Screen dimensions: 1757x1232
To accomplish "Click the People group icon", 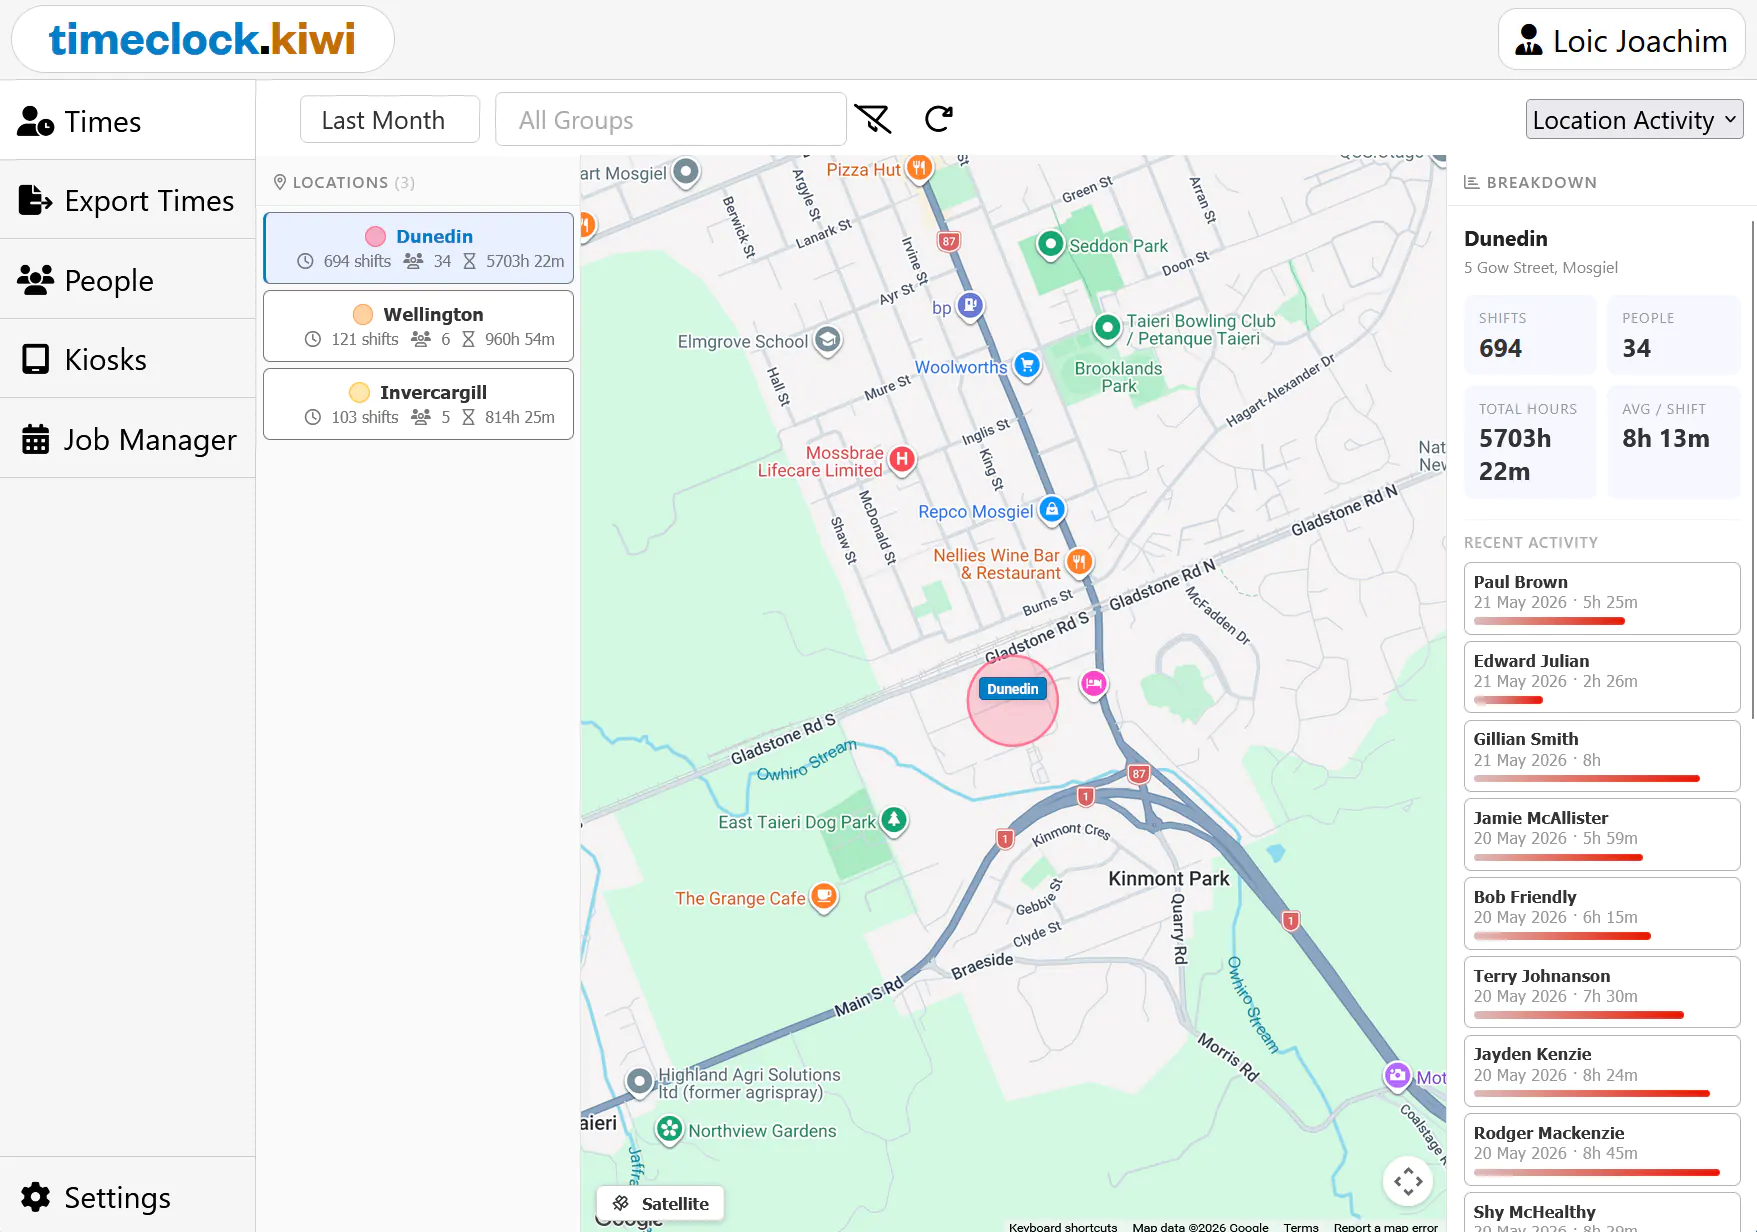I will [36, 280].
